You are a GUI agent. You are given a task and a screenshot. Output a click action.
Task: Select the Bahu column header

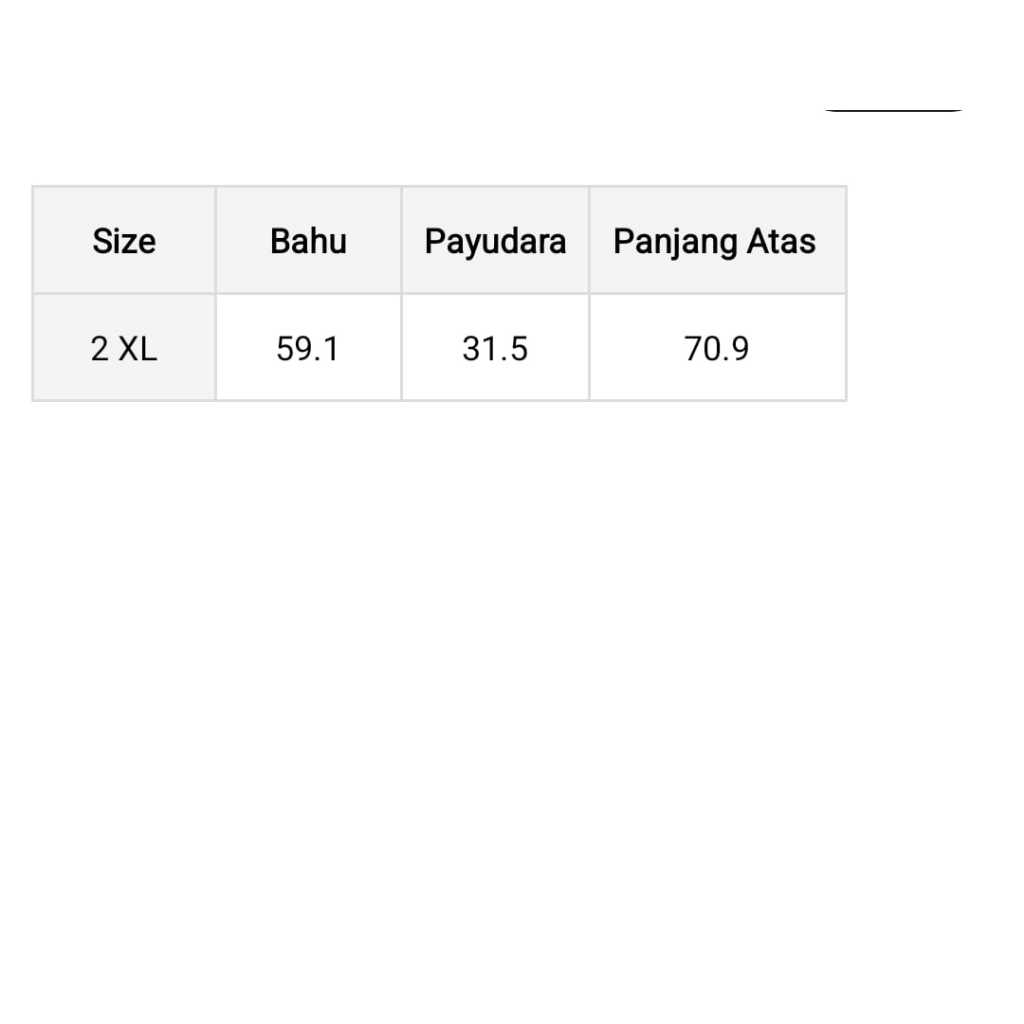pos(308,241)
